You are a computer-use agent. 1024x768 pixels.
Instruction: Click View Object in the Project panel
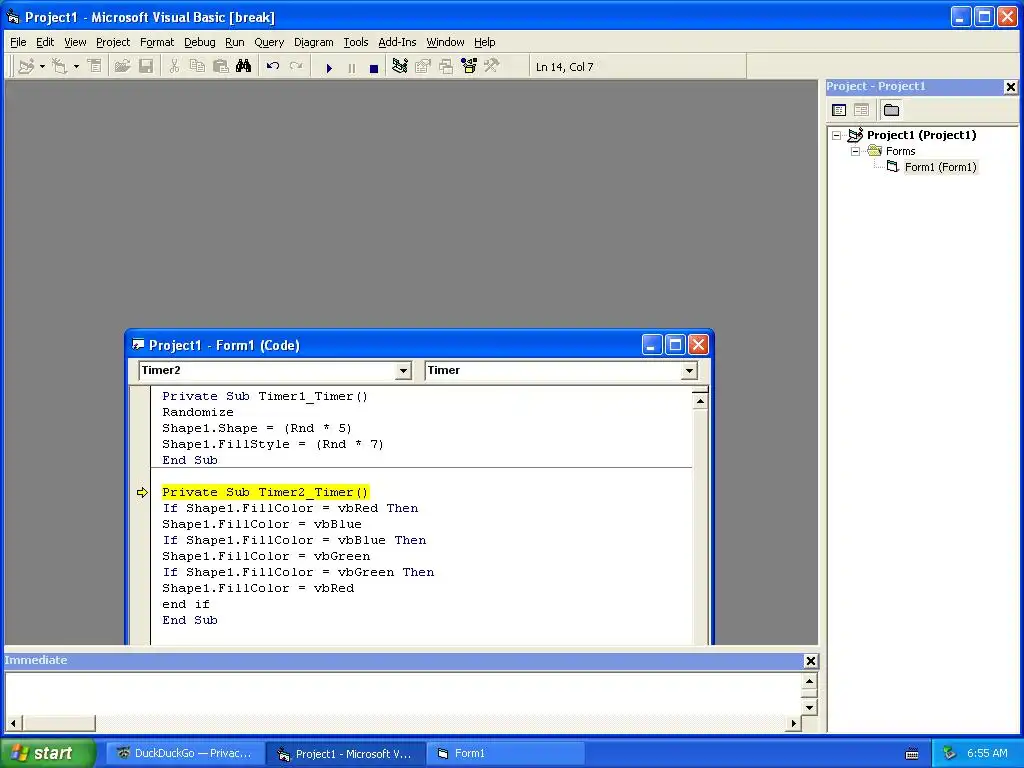coord(861,110)
